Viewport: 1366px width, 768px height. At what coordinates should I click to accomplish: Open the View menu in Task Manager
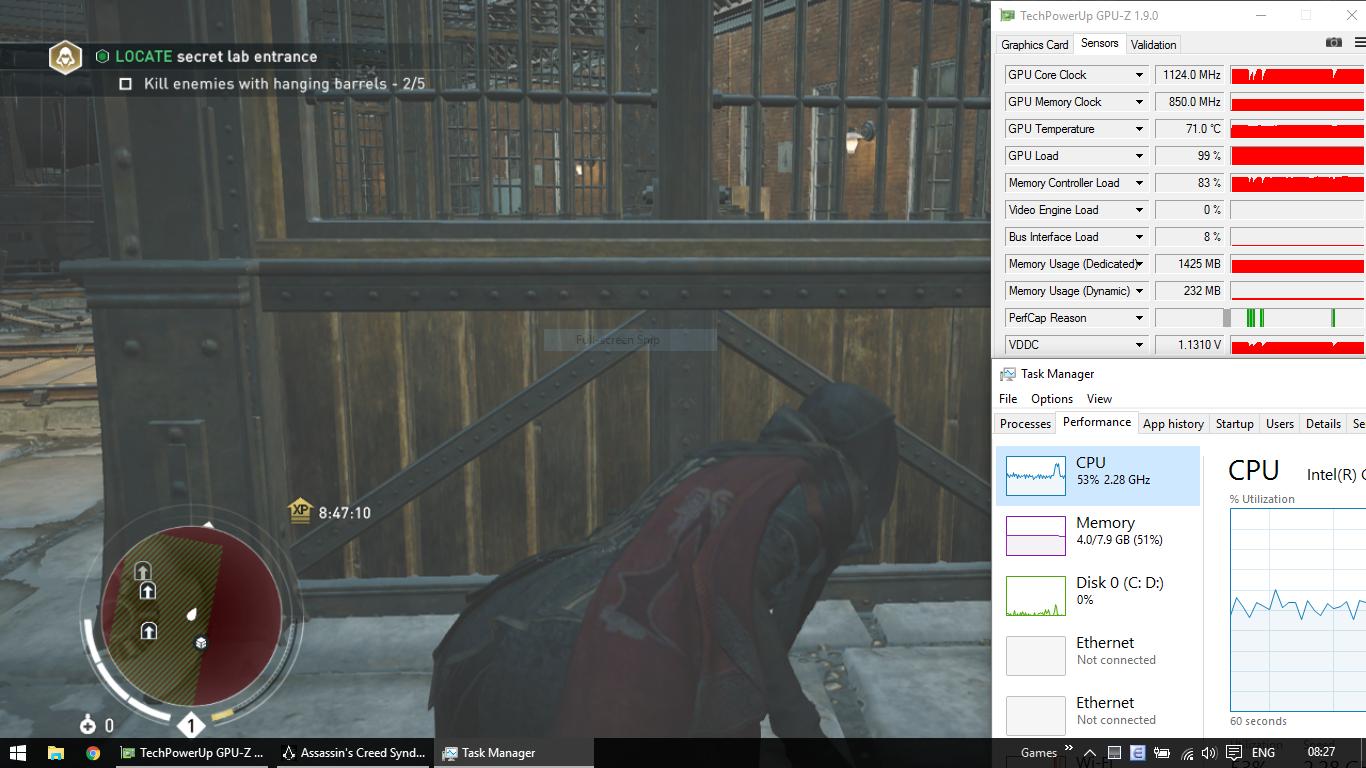pyautogui.click(x=1099, y=398)
